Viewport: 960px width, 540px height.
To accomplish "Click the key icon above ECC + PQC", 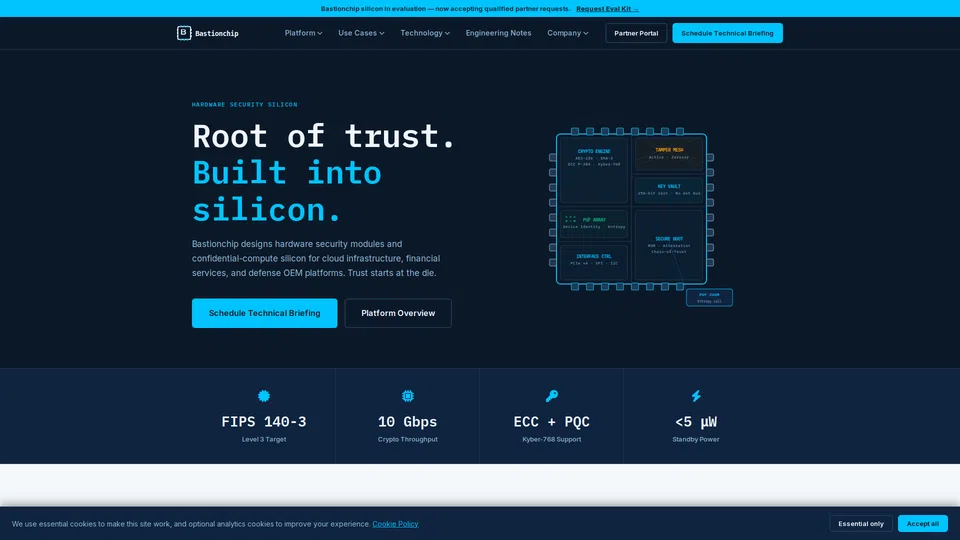I will pos(552,396).
